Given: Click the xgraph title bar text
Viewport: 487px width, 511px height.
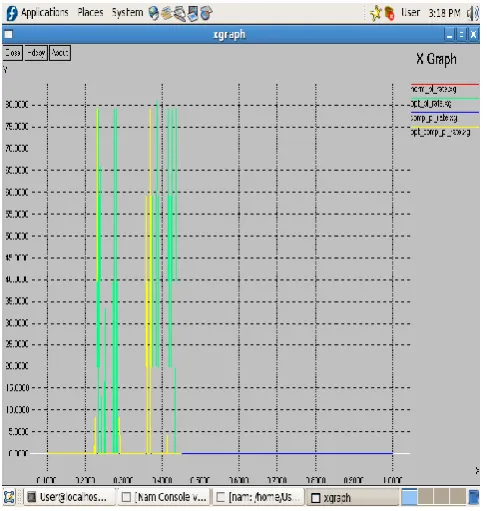Looking at the screenshot, I should tap(229, 35).
